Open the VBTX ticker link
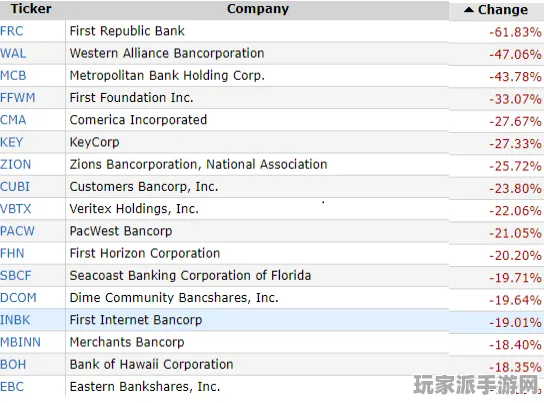The height and width of the screenshot is (403, 544). 16,209
